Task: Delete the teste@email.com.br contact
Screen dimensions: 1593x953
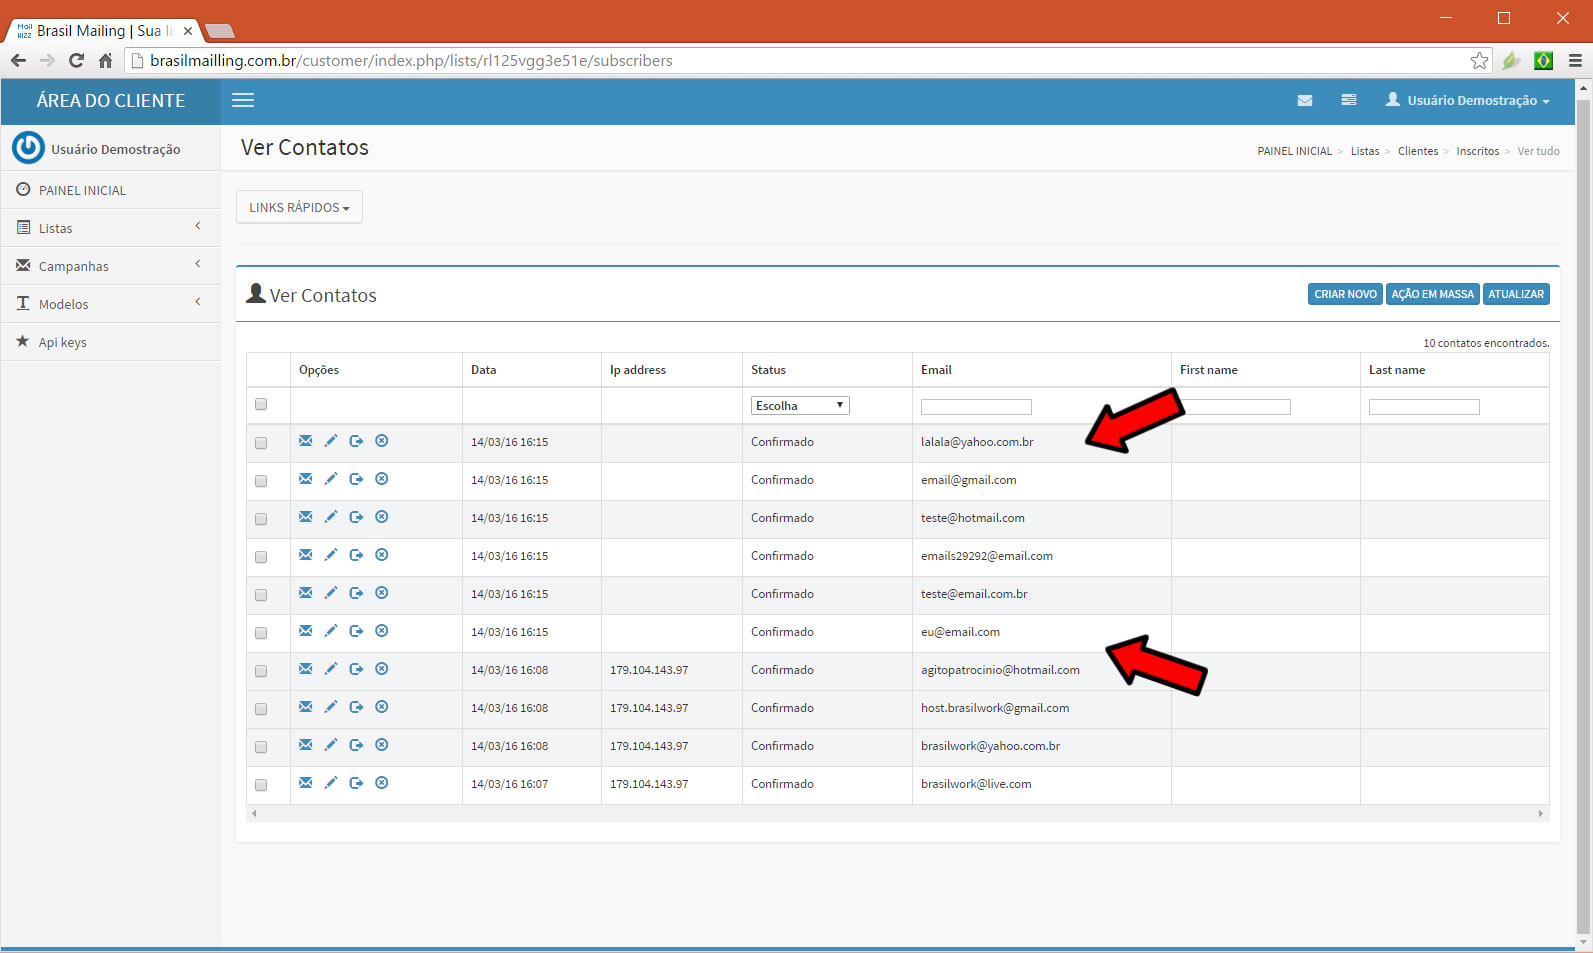Action: pyautogui.click(x=382, y=593)
